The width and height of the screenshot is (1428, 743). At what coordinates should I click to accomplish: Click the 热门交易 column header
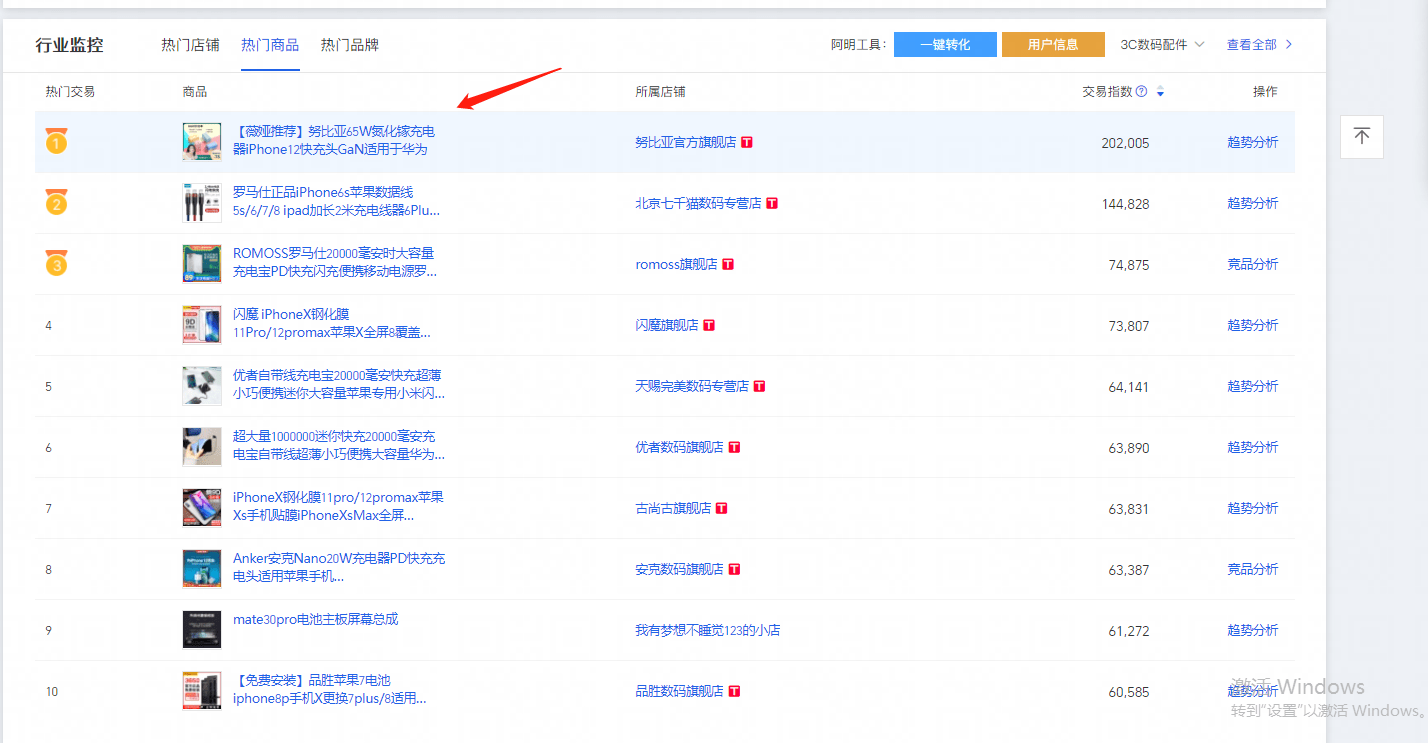[70, 92]
